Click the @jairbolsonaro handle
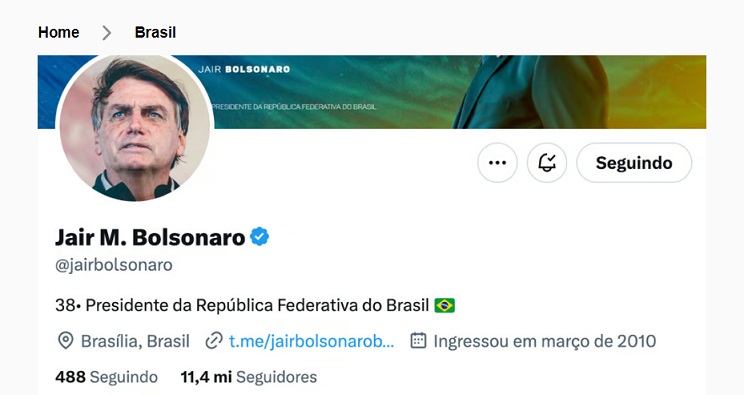This screenshot has height=395, width=744. 114,265
